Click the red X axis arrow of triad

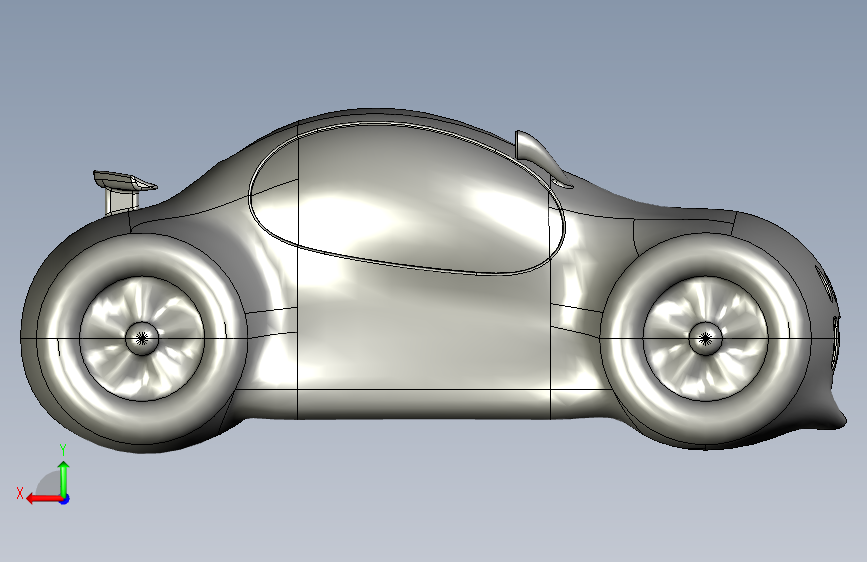tap(44, 499)
